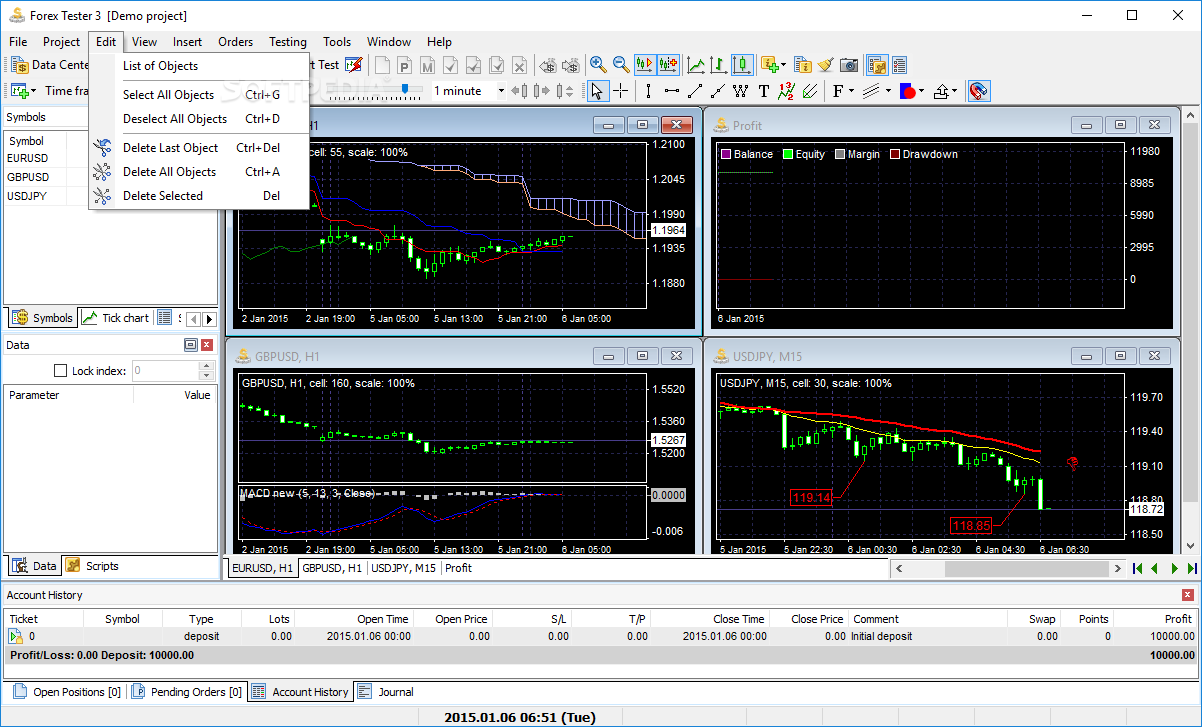Select the ray line drawing tool
Image resolution: width=1202 pixels, height=727 pixels.
(x=717, y=91)
